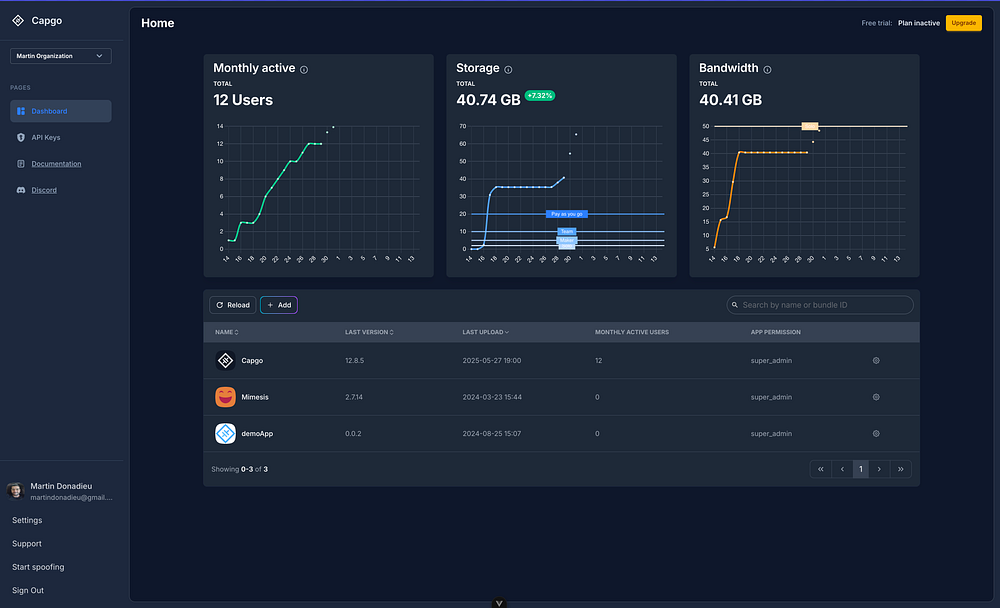Add a new app
This screenshot has height=608, width=1000.
279,305
